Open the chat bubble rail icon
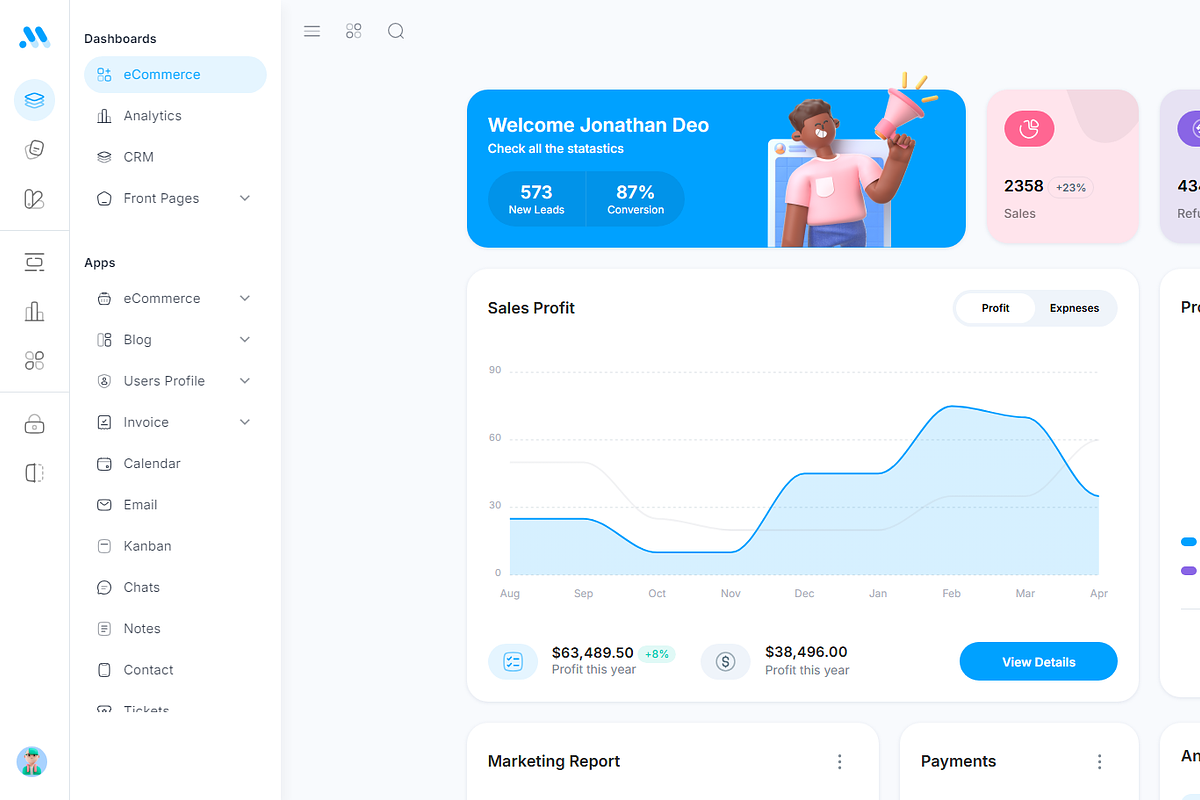This screenshot has width=1200, height=800. point(34,150)
